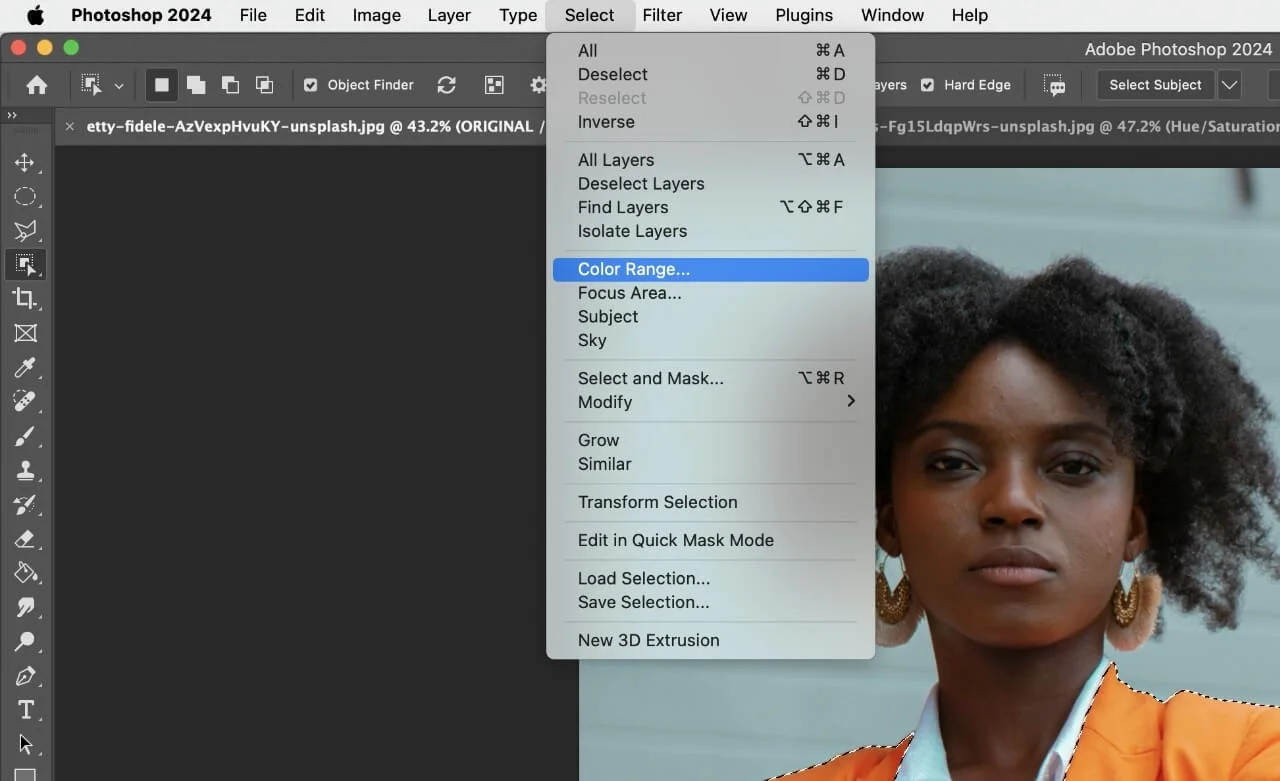Toggle the Object Finder checkbox
Screen dimensions: 1280x781
(x=310, y=85)
